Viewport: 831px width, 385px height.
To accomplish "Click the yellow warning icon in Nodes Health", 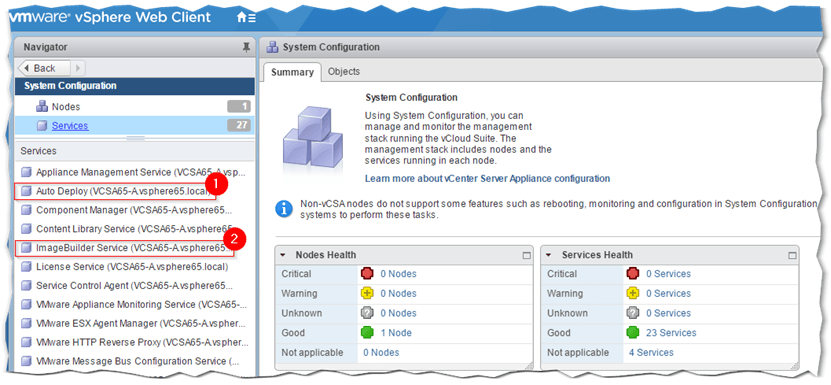I will [x=367, y=293].
